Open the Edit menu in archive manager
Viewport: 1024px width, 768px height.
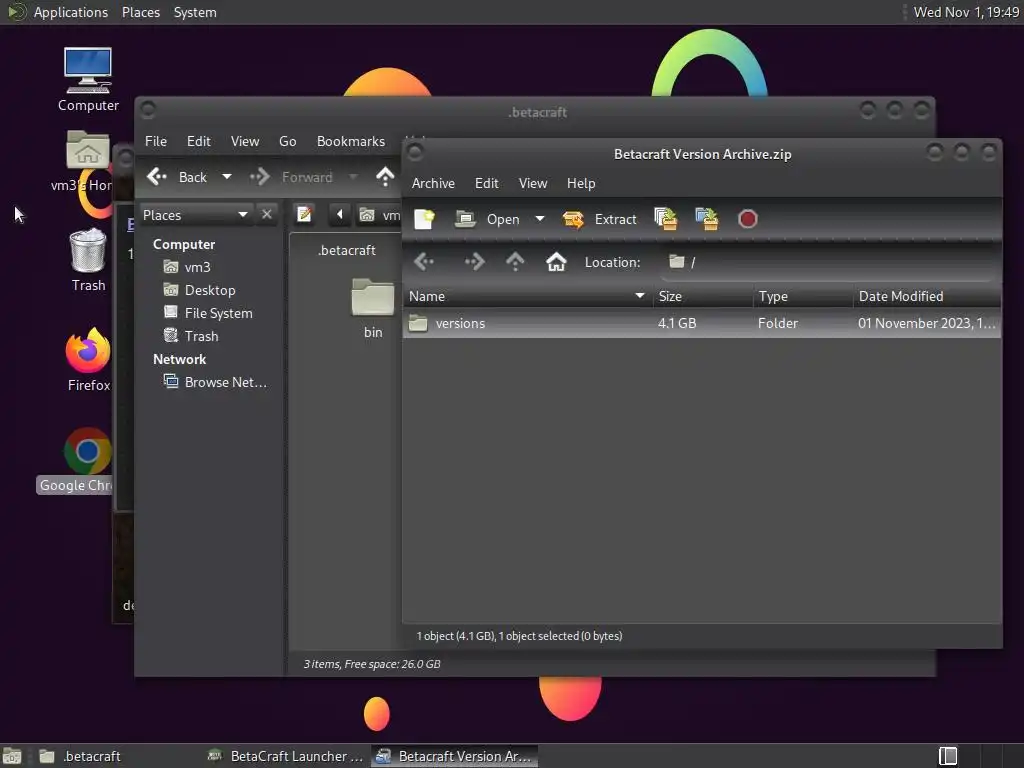(x=487, y=184)
